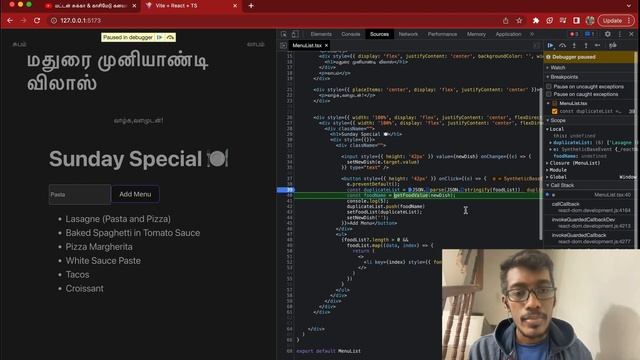The width and height of the screenshot is (640, 360).
Task: Switch to the Elements tab
Action: (321, 34)
